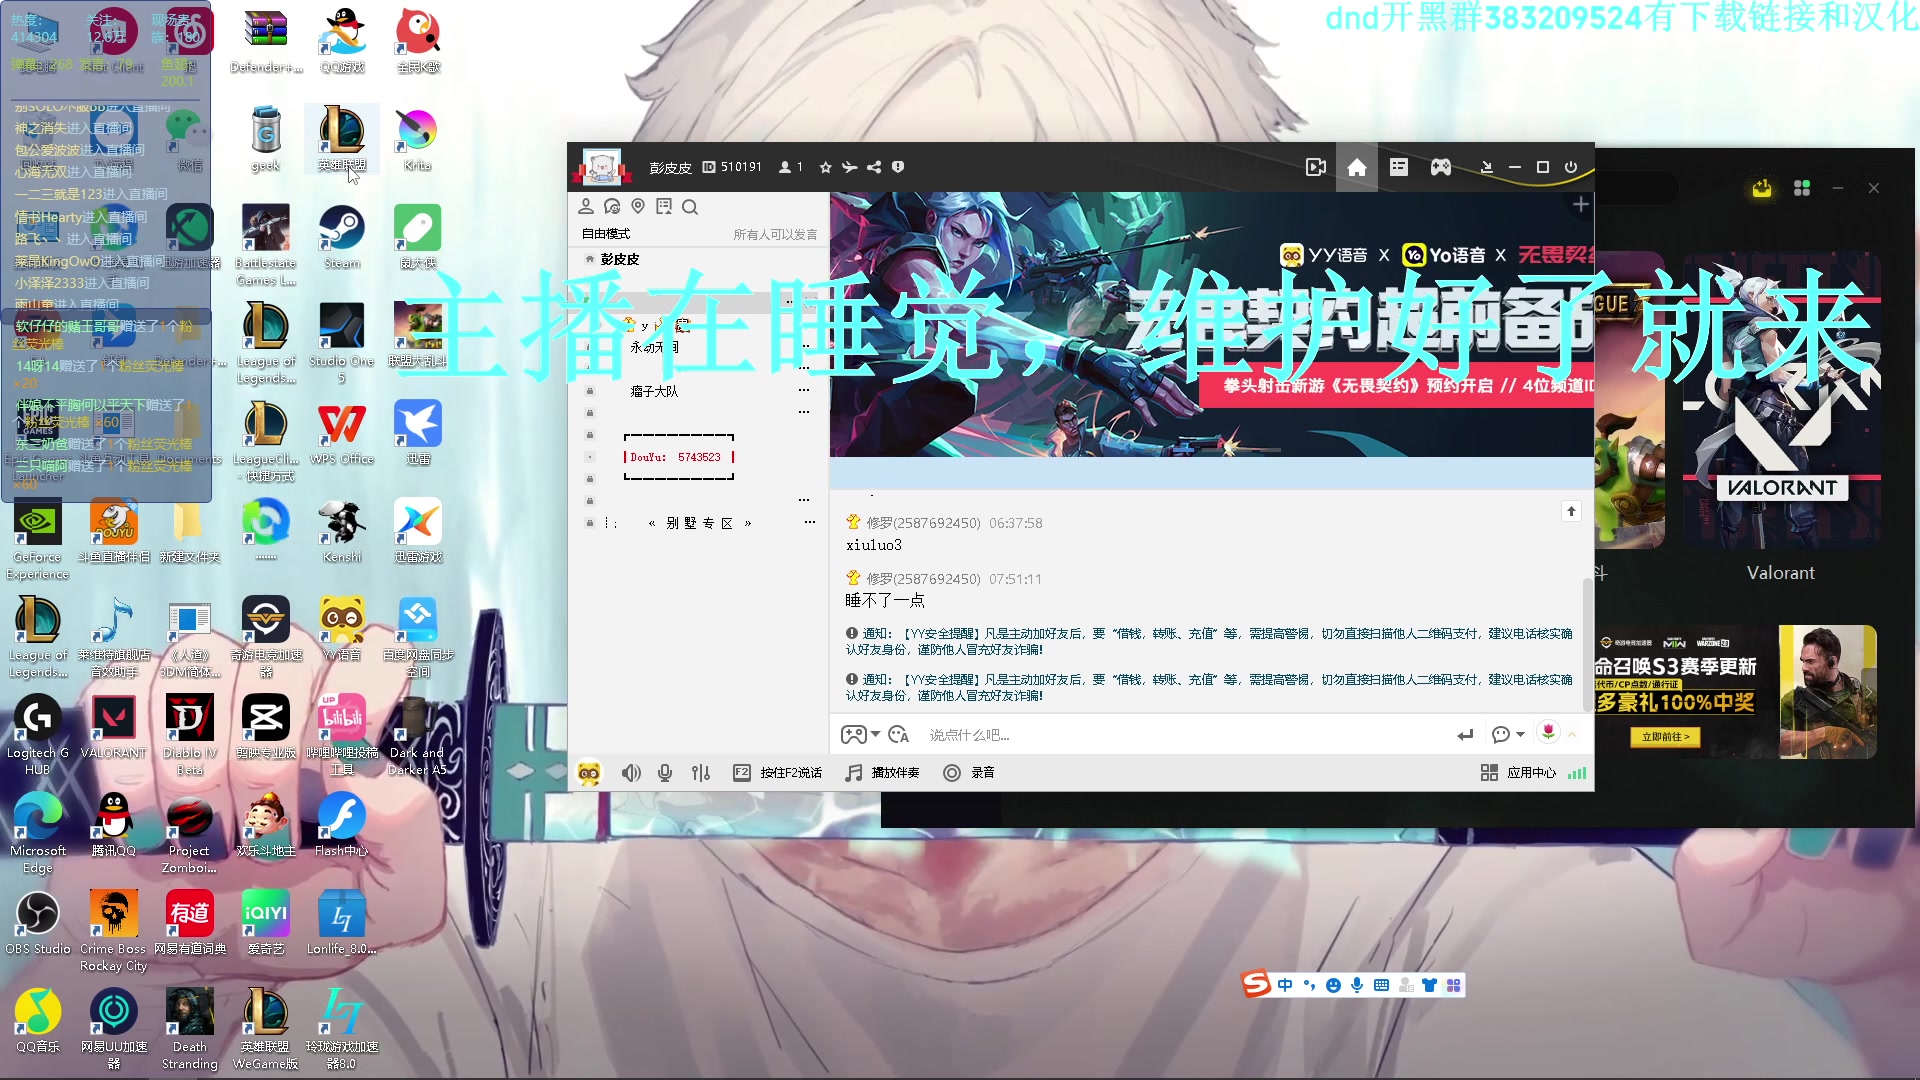Toggle Sogou IME Chinese/English 中 mode
1920x1080 pixels.
click(x=1285, y=985)
